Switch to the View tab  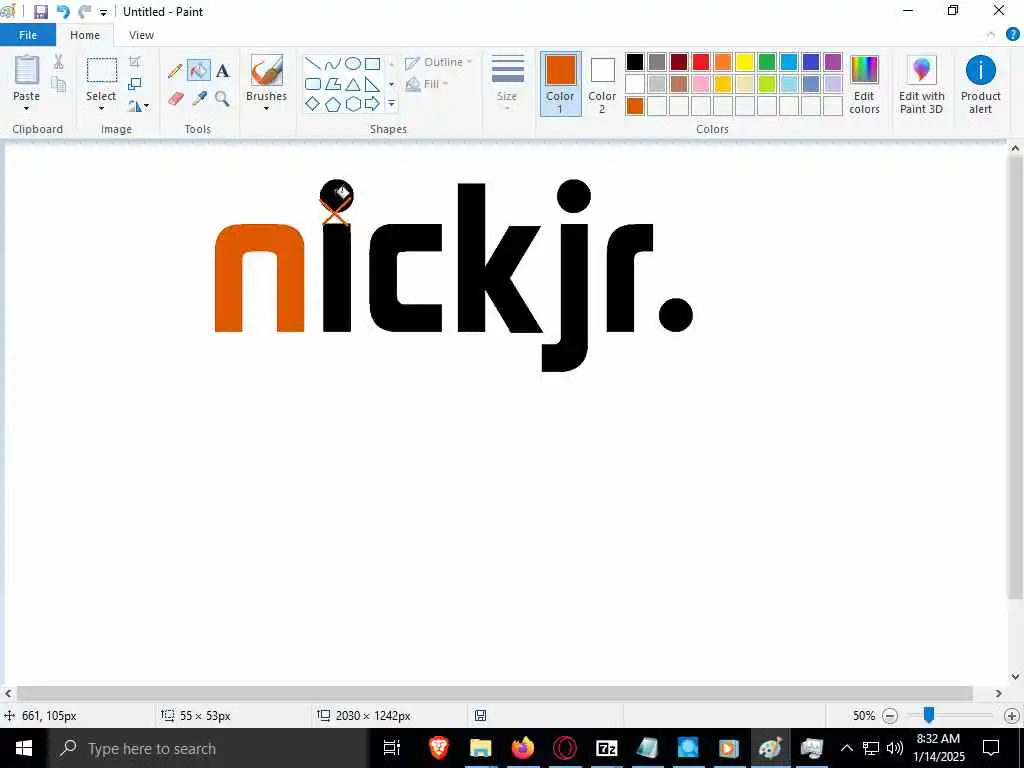pos(141,35)
